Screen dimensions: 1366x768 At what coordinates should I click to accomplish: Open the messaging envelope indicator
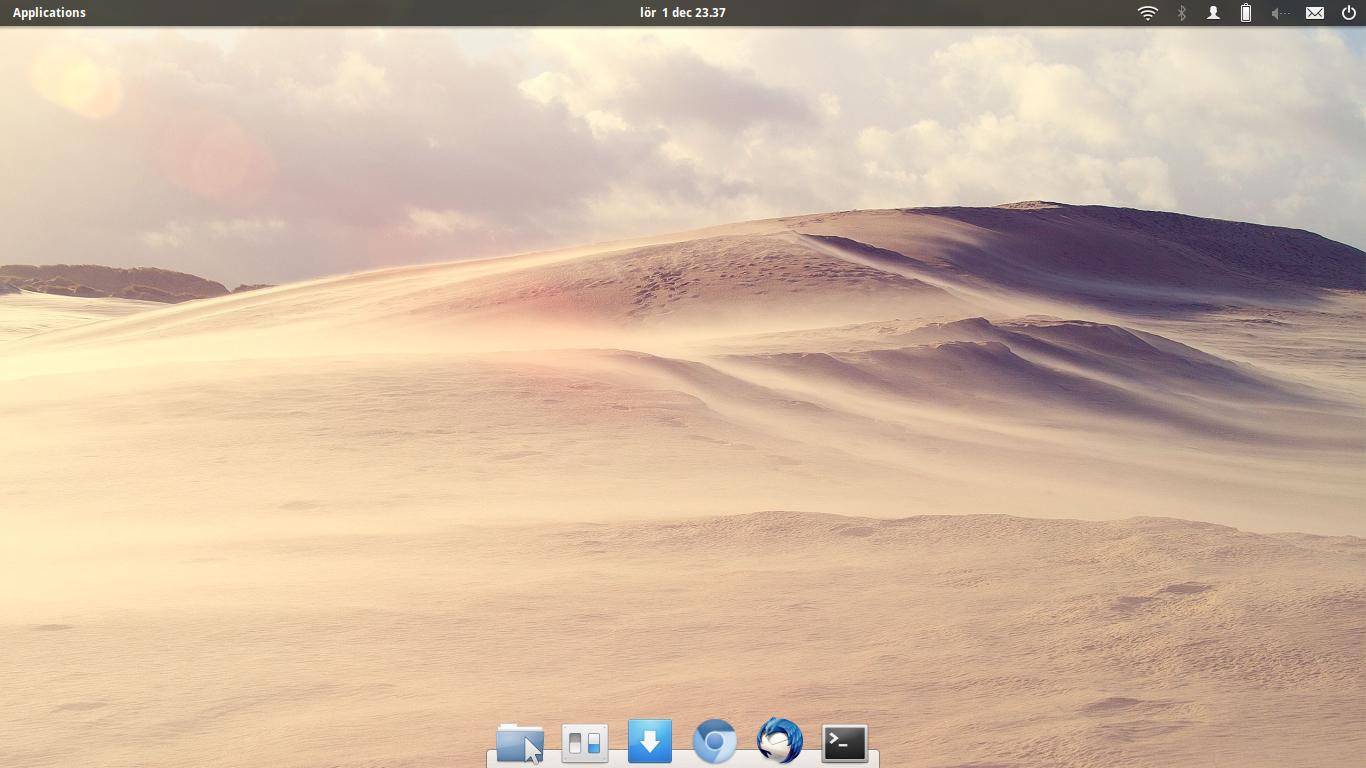[x=1315, y=13]
